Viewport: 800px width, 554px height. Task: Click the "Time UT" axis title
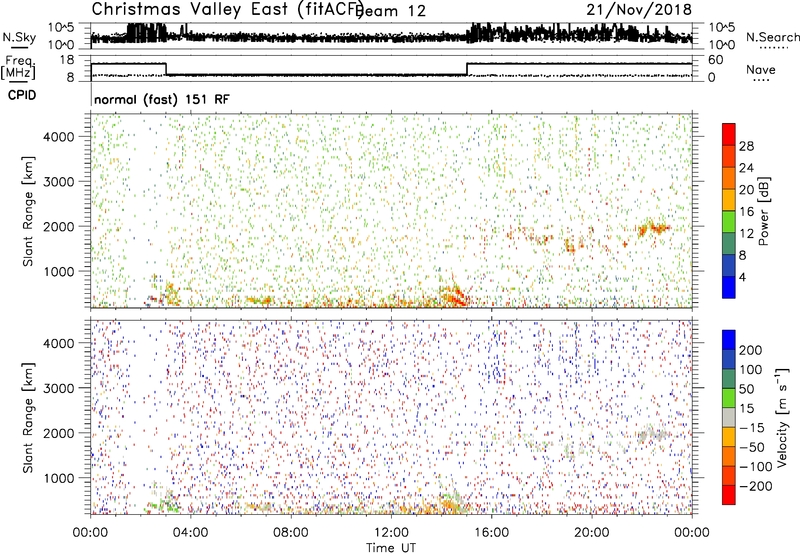[391, 547]
